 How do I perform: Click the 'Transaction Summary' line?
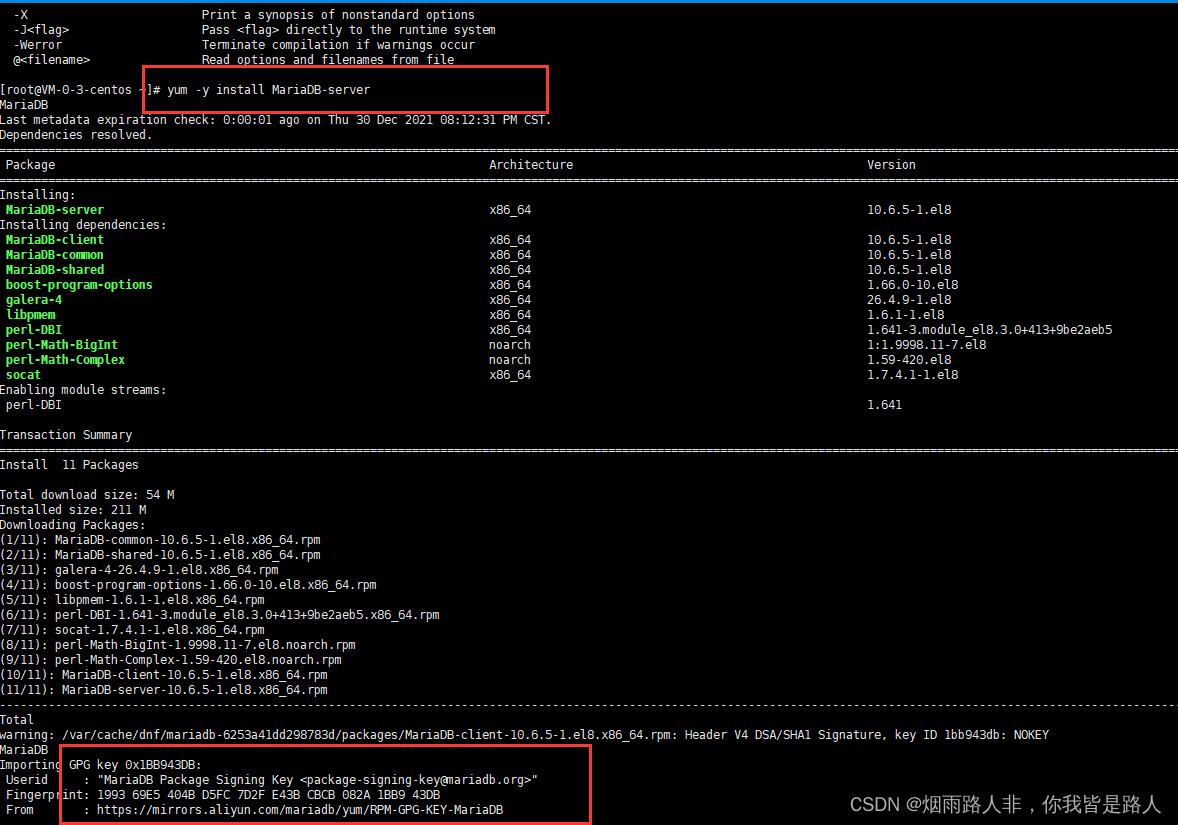[x=66, y=435]
